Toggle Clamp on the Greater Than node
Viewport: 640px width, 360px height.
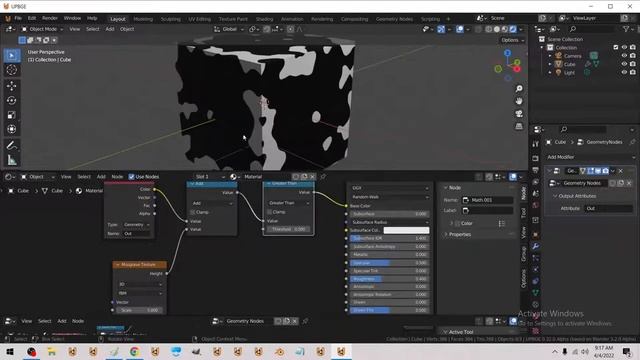coord(269,212)
